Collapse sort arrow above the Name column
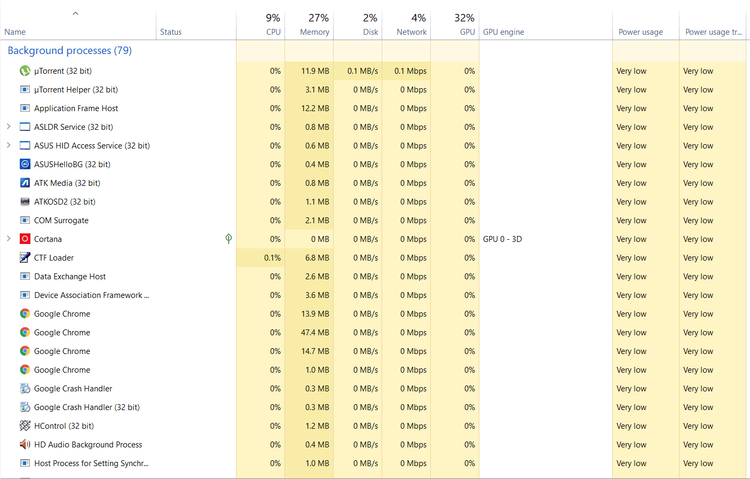Screen dimensions: 750x479 pyautogui.click(x=76, y=14)
